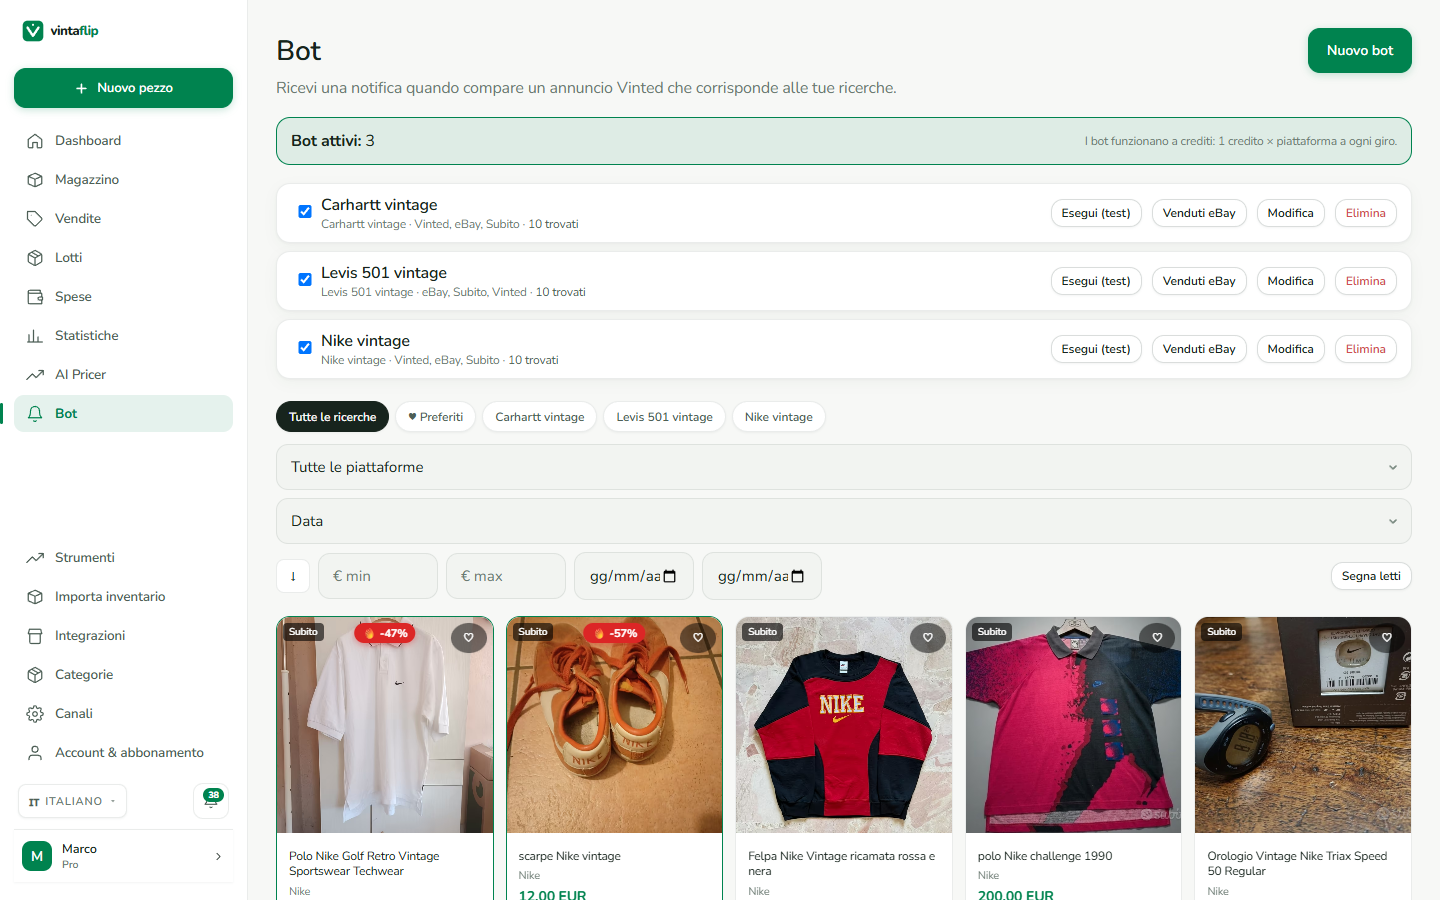Image resolution: width=1440 pixels, height=900 pixels.
Task: Select the Carhartt vintage filter tab
Action: point(540,417)
